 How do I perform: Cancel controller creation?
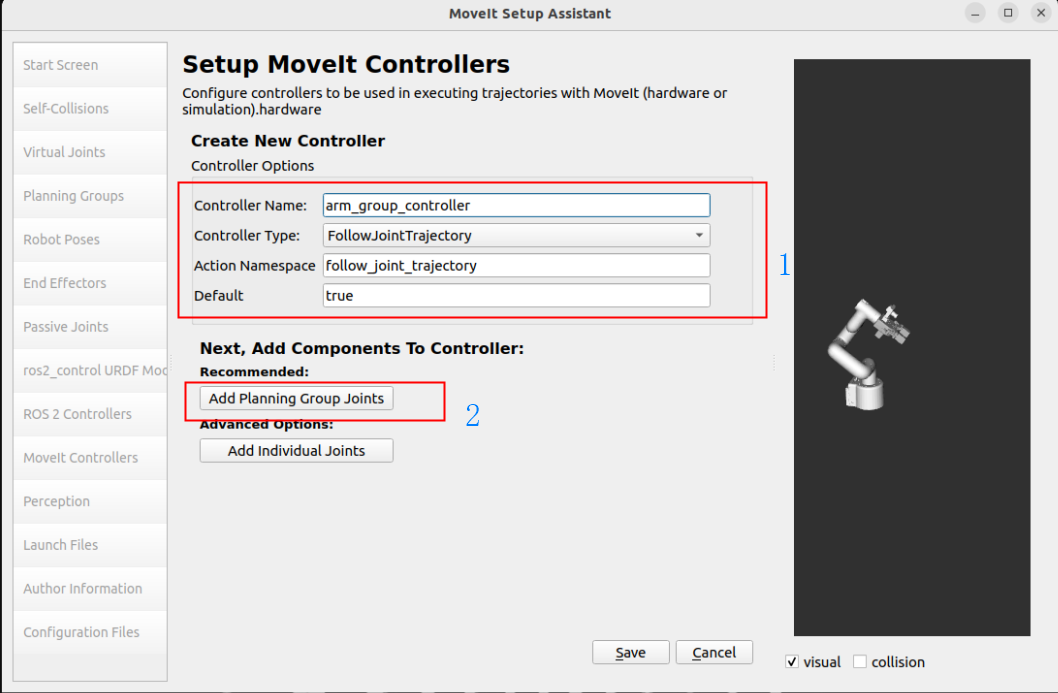[x=714, y=653]
